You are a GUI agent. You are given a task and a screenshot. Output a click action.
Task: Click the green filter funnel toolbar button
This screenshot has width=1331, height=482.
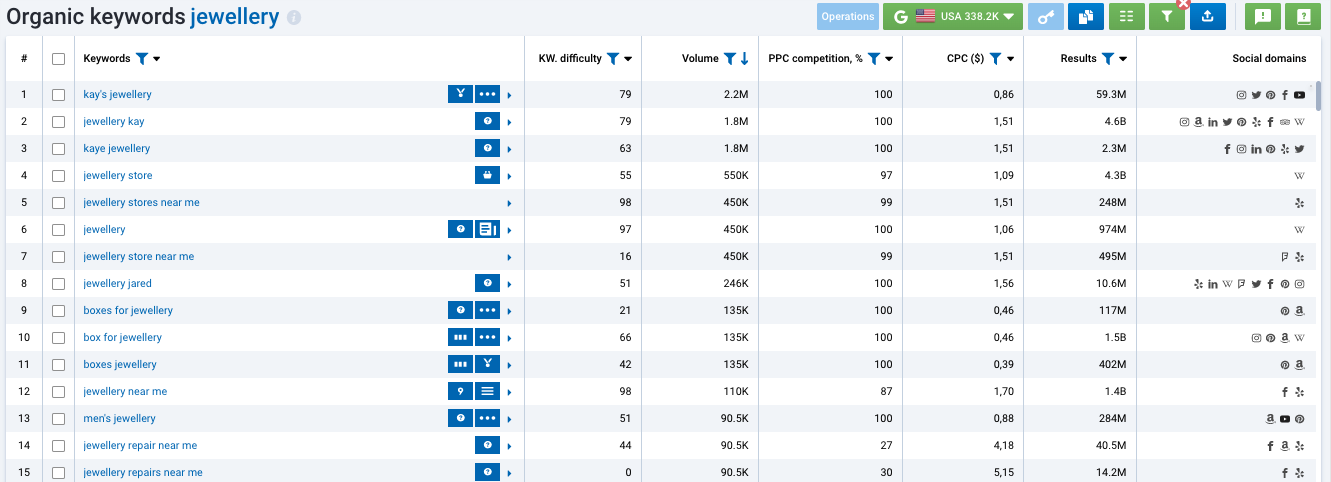(x=1166, y=16)
